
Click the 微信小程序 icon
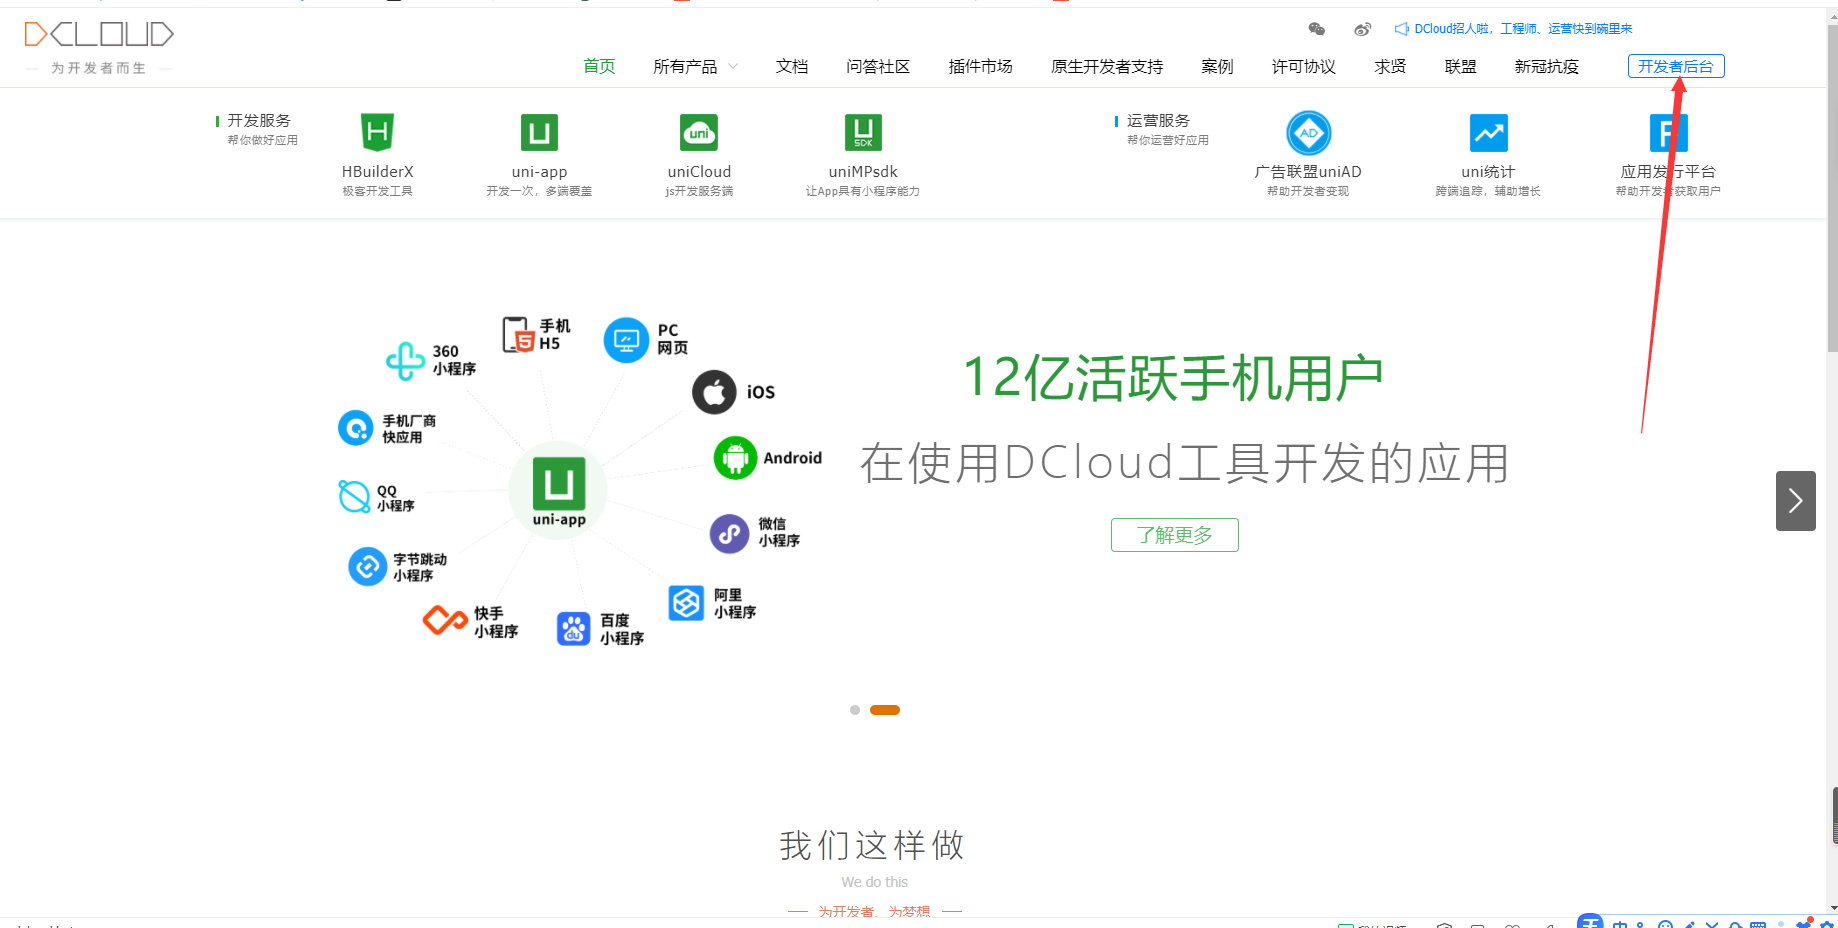pyautogui.click(x=729, y=533)
